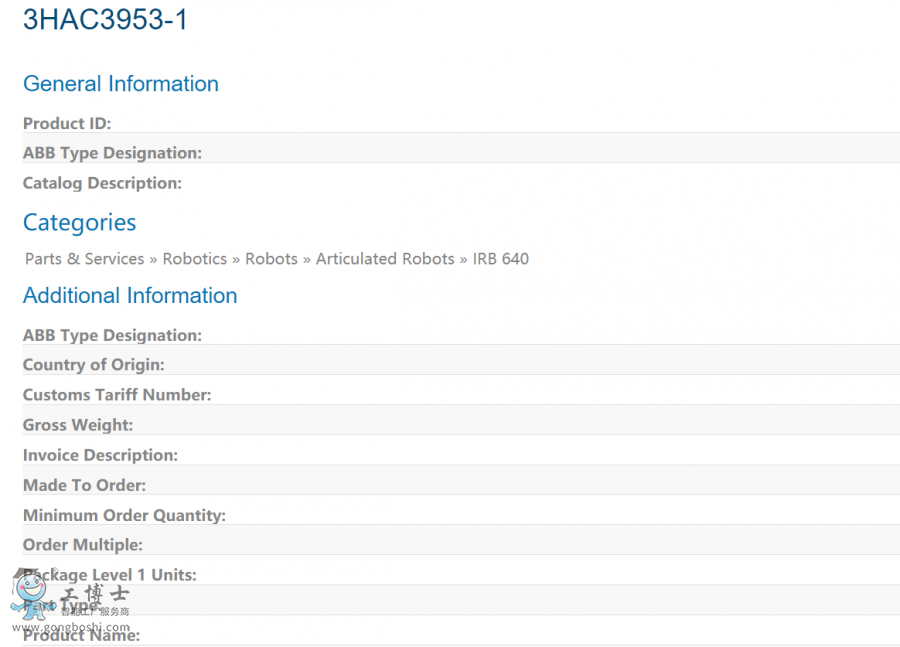Image resolution: width=900 pixels, height=647 pixels.
Task: Click the 3HAC3953-1 product title
Action: point(105,20)
